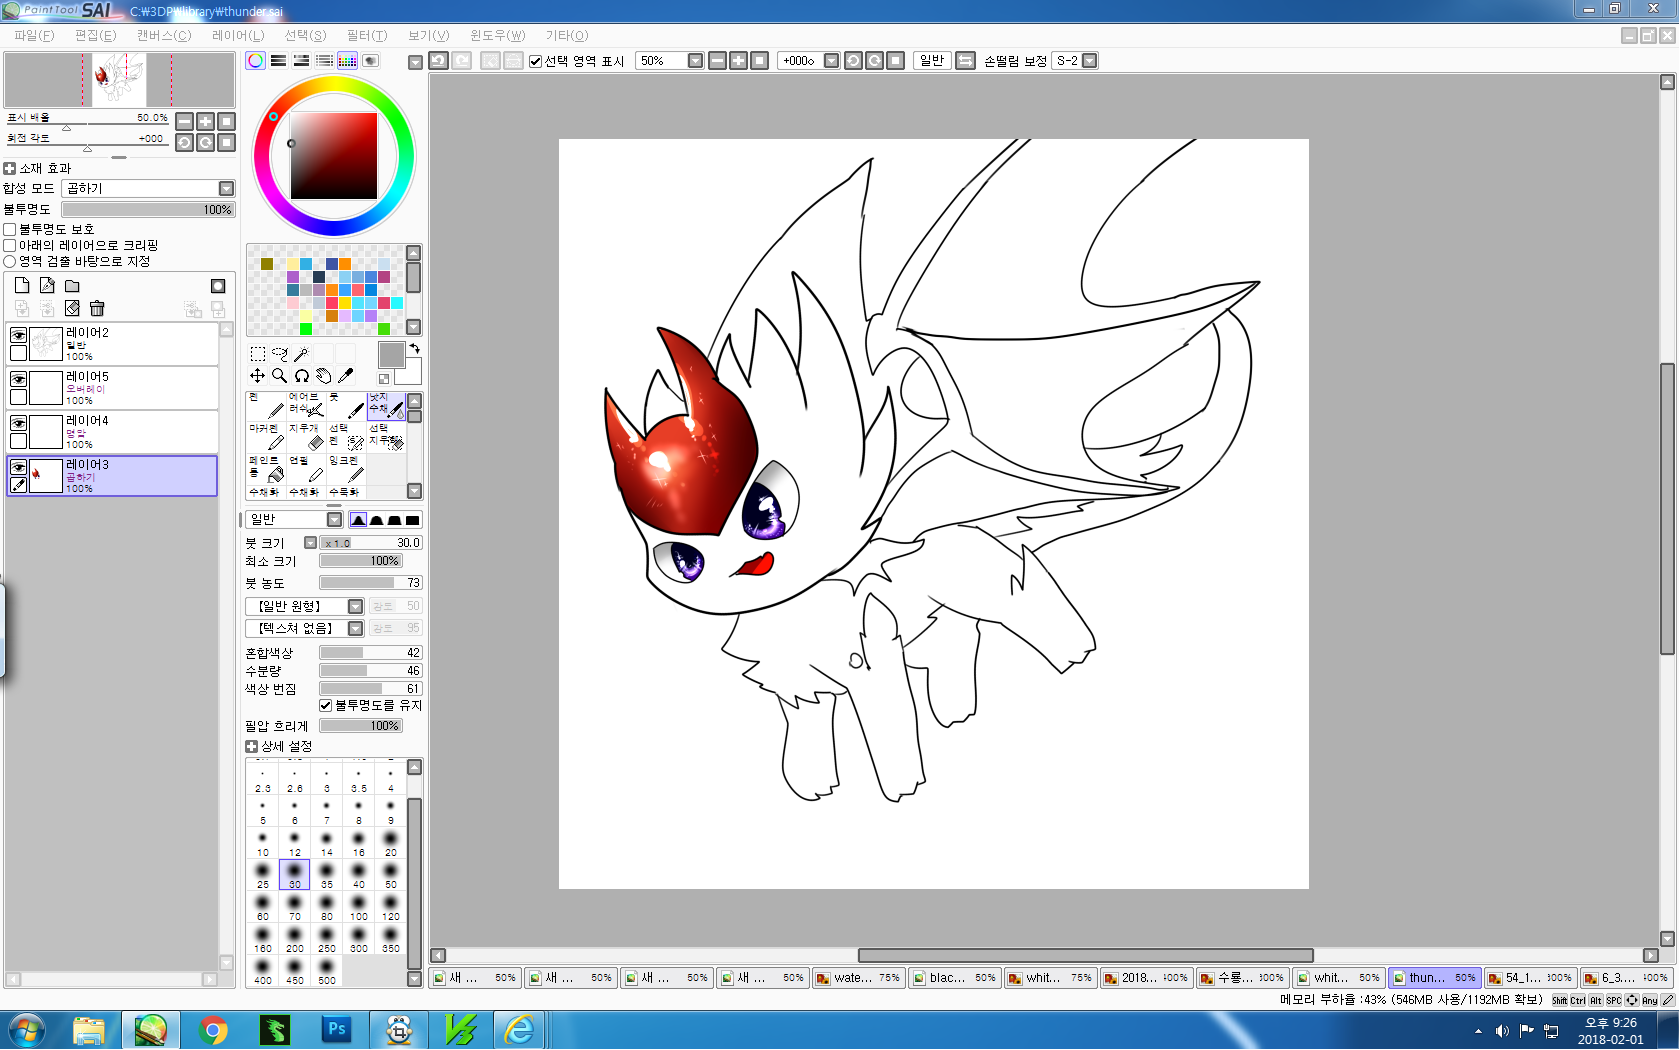Screen dimensions: 1680x1050
Task: Open the 합성 모드 blend mode dropdown
Action: (x=148, y=188)
